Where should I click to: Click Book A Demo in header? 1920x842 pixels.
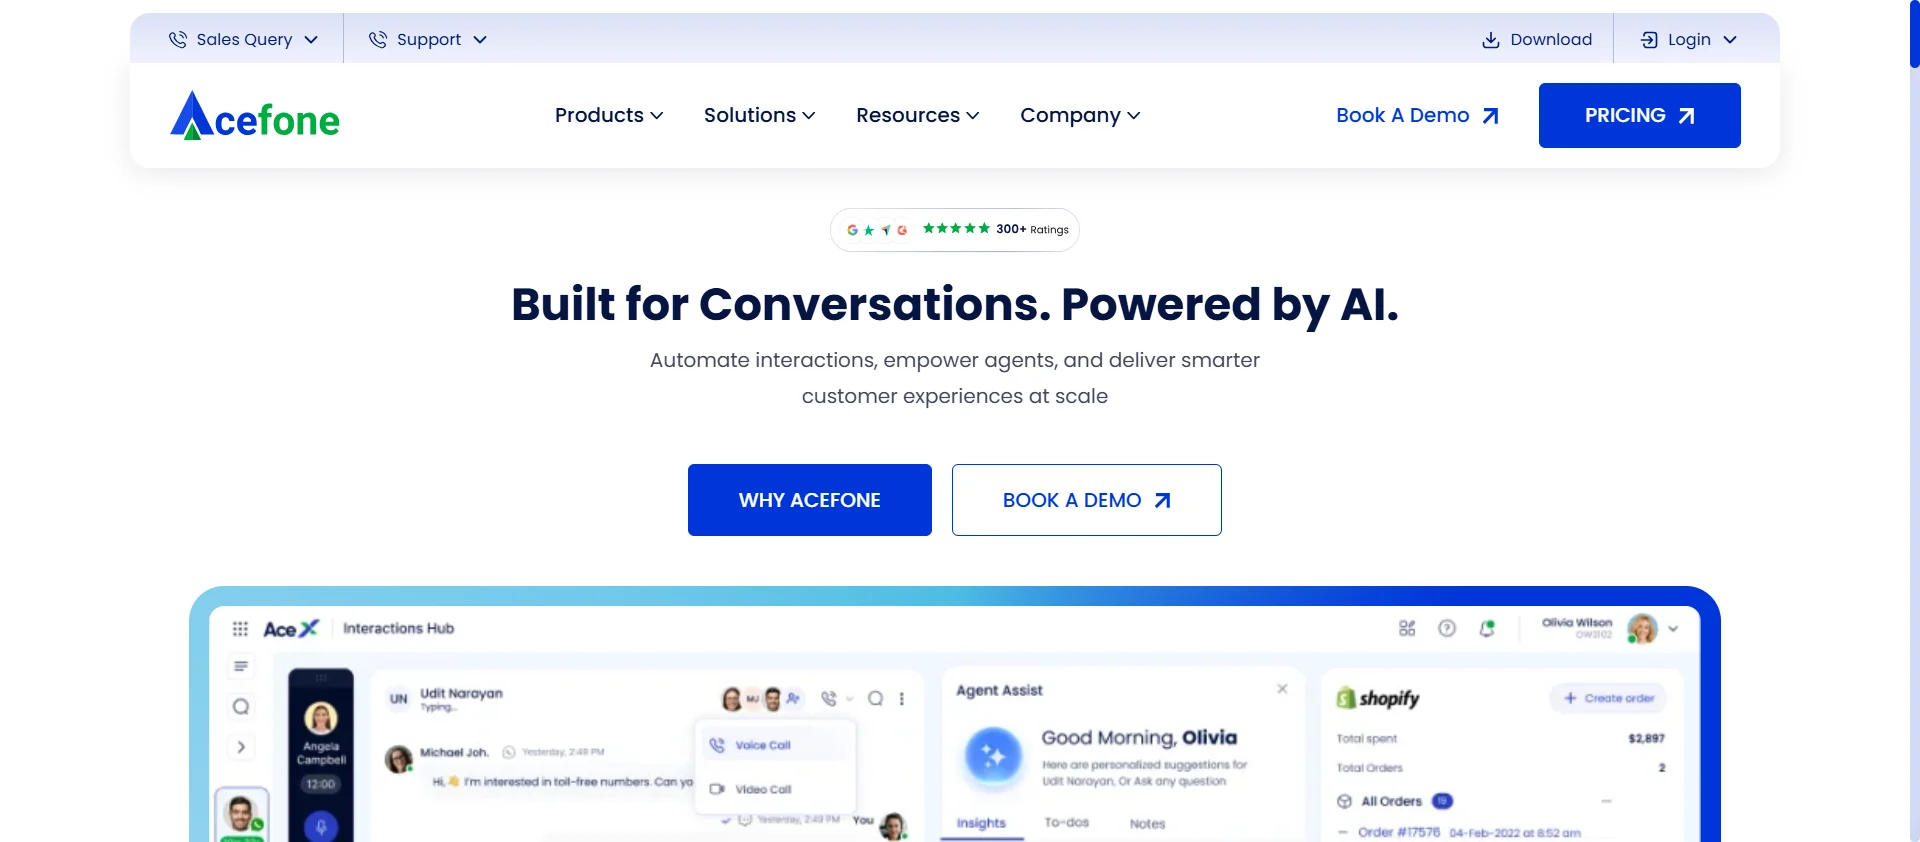click(x=1417, y=115)
